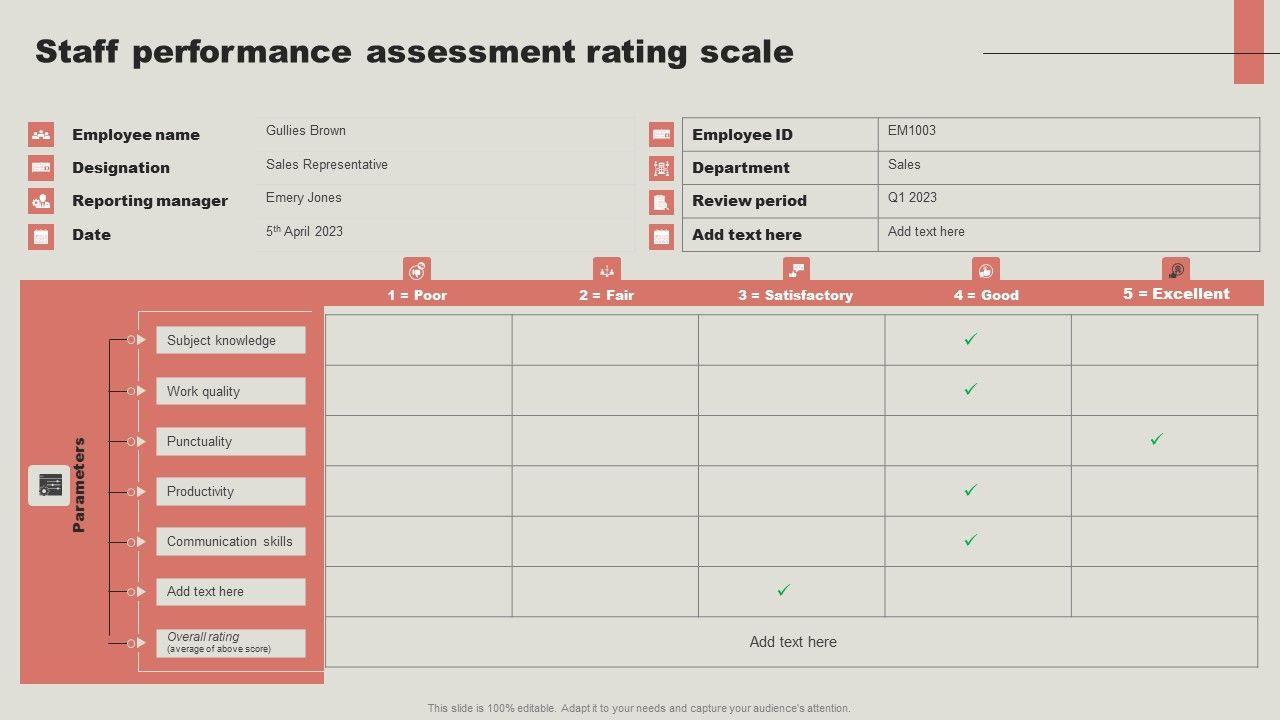Click the Punctuality checkmark under Excellent
The image size is (1280, 720).
1157,440
